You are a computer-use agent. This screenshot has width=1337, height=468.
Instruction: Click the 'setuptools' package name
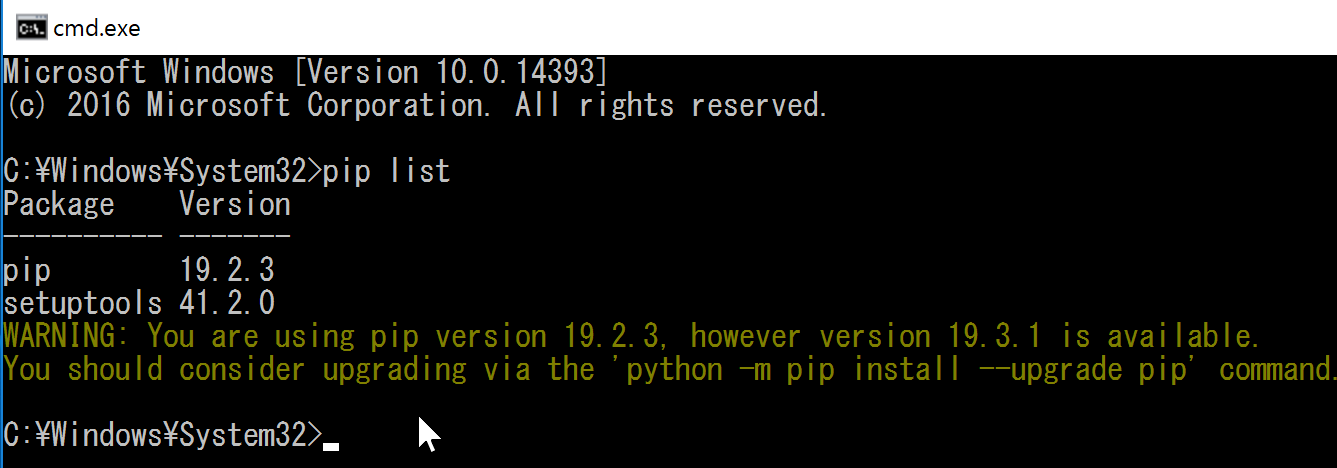pos(83,303)
